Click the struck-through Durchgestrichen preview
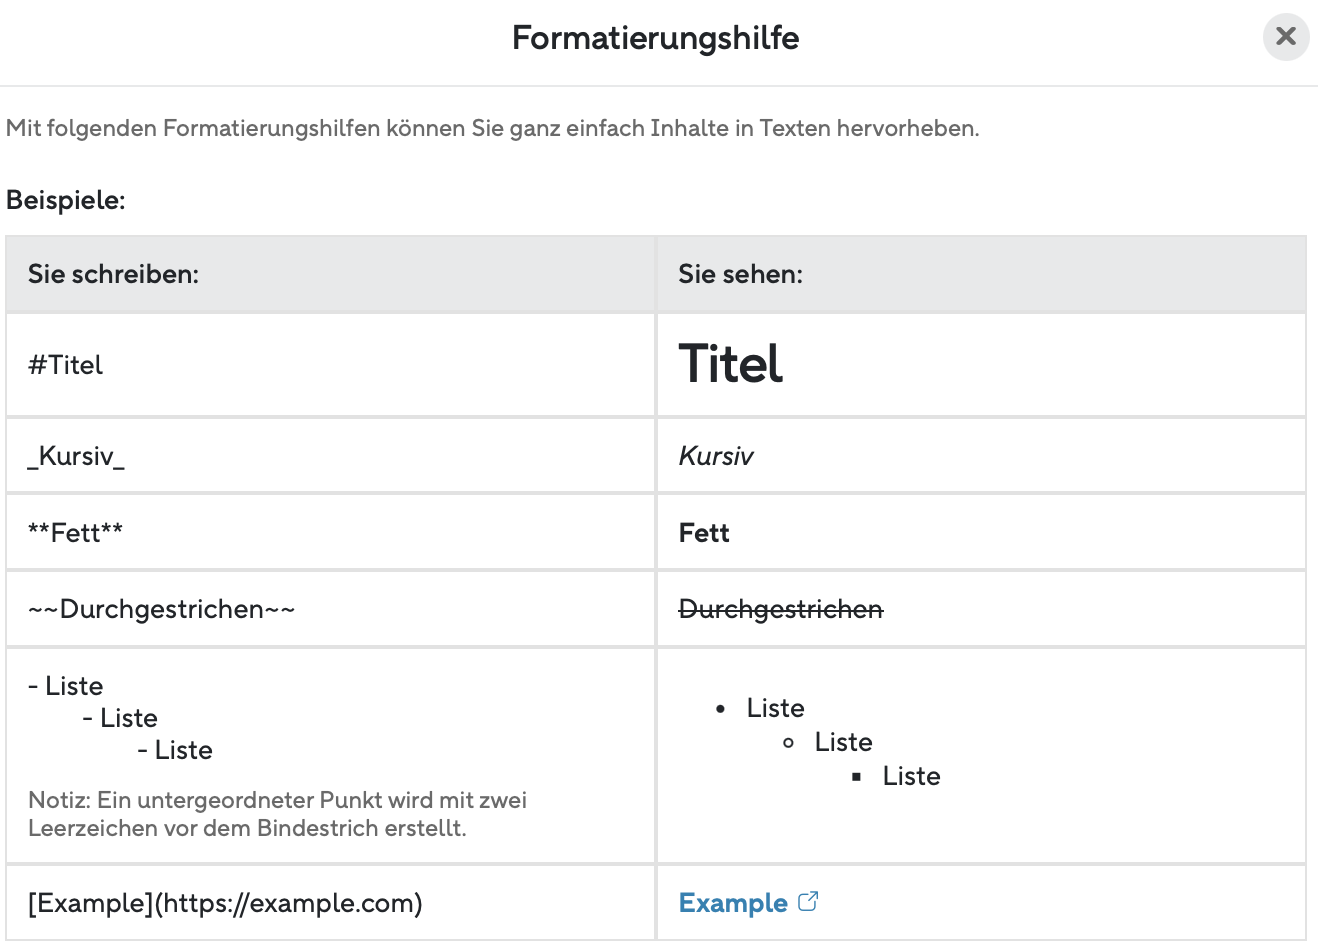This screenshot has width=1318, height=946. [781, 609]
